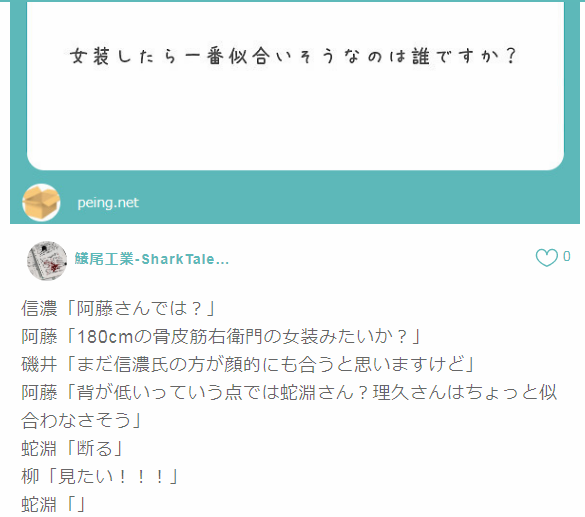Click the line mentioning 180cmの骨皮筋右衛門
The width and height of the screenshot is (585, 517).
220,337
